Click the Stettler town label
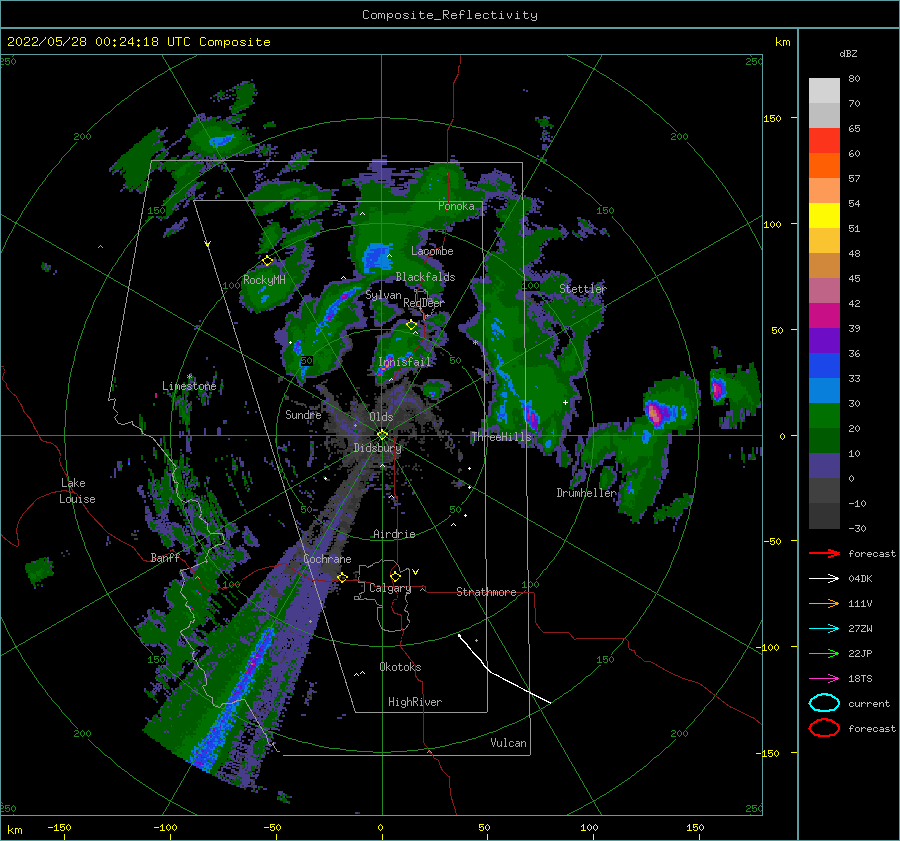 coord(583,289)
